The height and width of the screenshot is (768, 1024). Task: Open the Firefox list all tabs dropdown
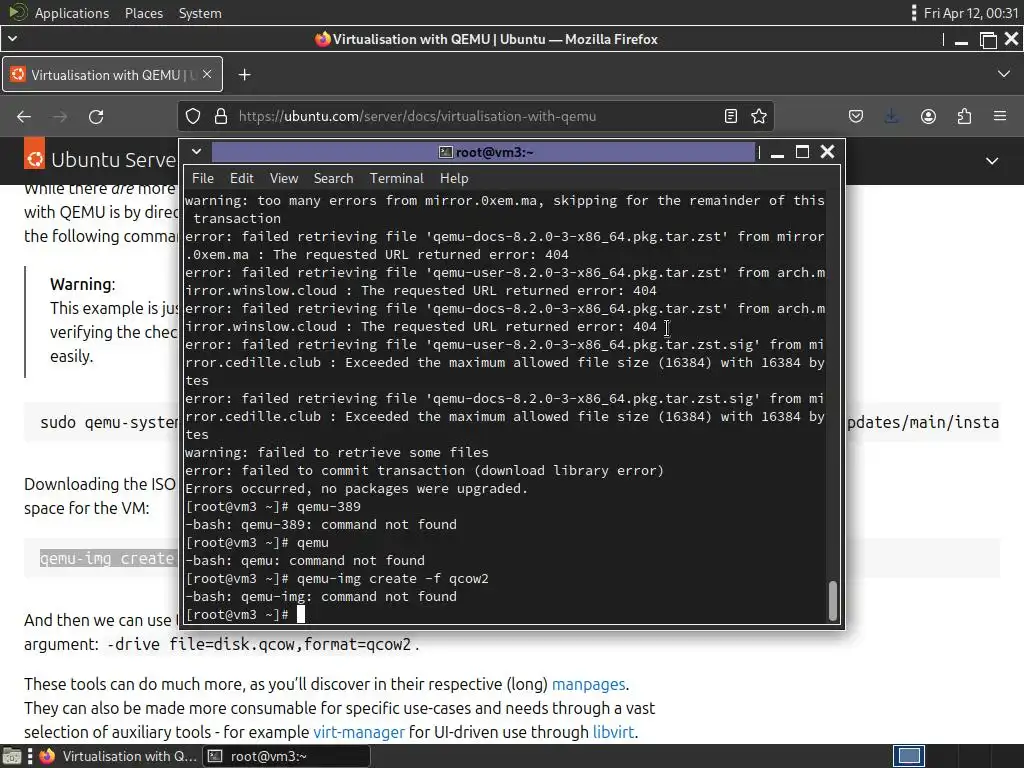(1004, 74)
